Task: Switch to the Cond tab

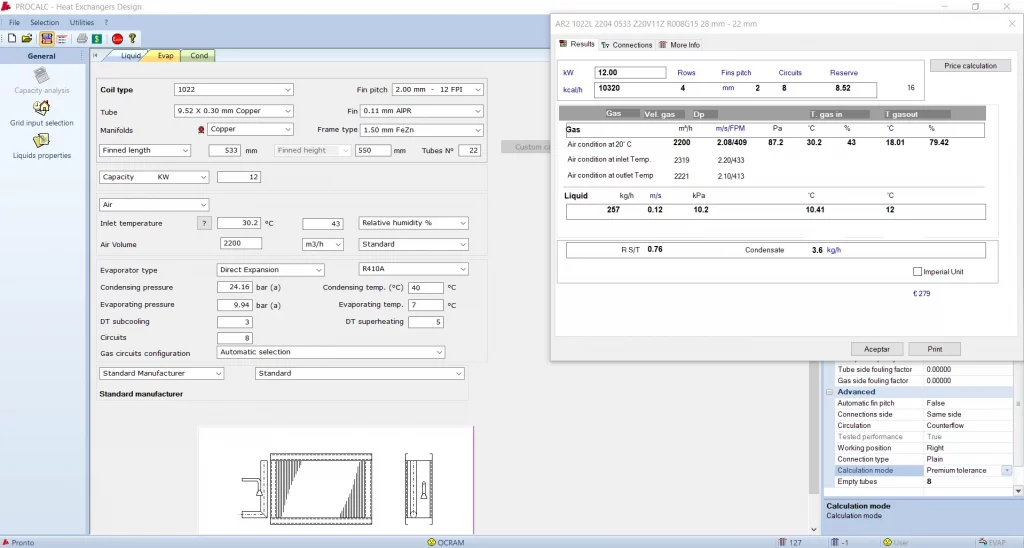Action: [199, 56]
